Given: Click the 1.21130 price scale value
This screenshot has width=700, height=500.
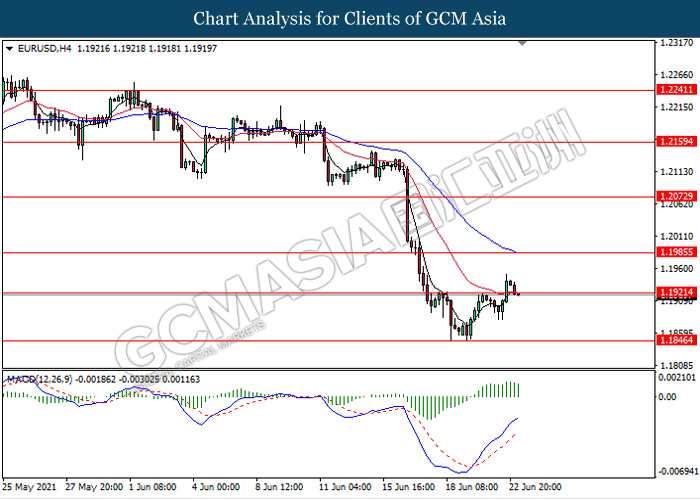Looking at the screenshot, I should (677, 172).
